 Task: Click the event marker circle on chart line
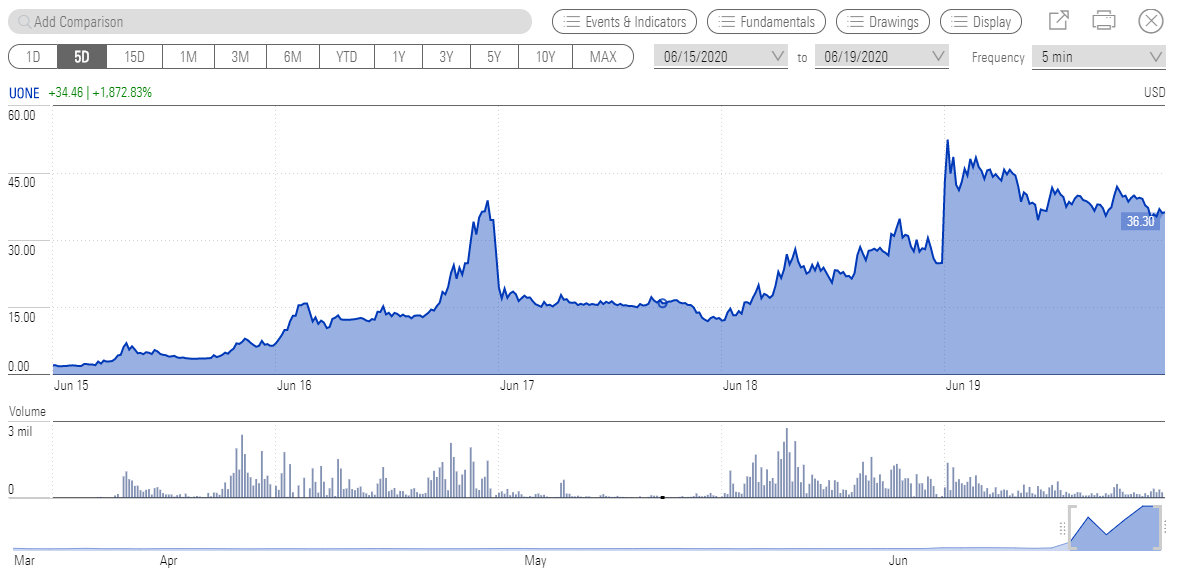click(x=663, y=303)
